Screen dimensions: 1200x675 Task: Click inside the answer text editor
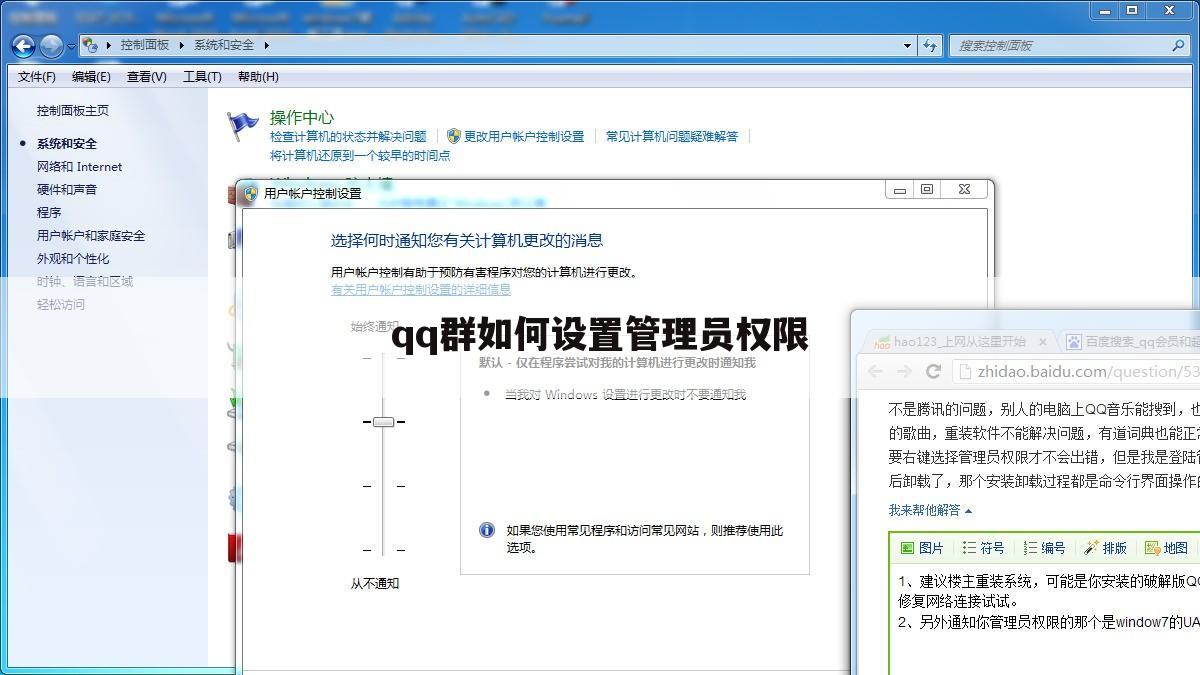tap(1045, 620)
